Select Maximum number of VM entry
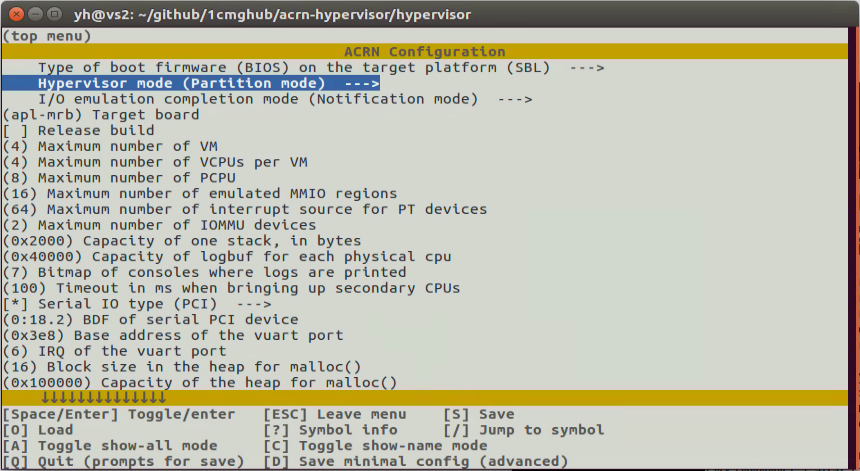The width and height of the screenshot is (860, 471). [x=110, y=146]
